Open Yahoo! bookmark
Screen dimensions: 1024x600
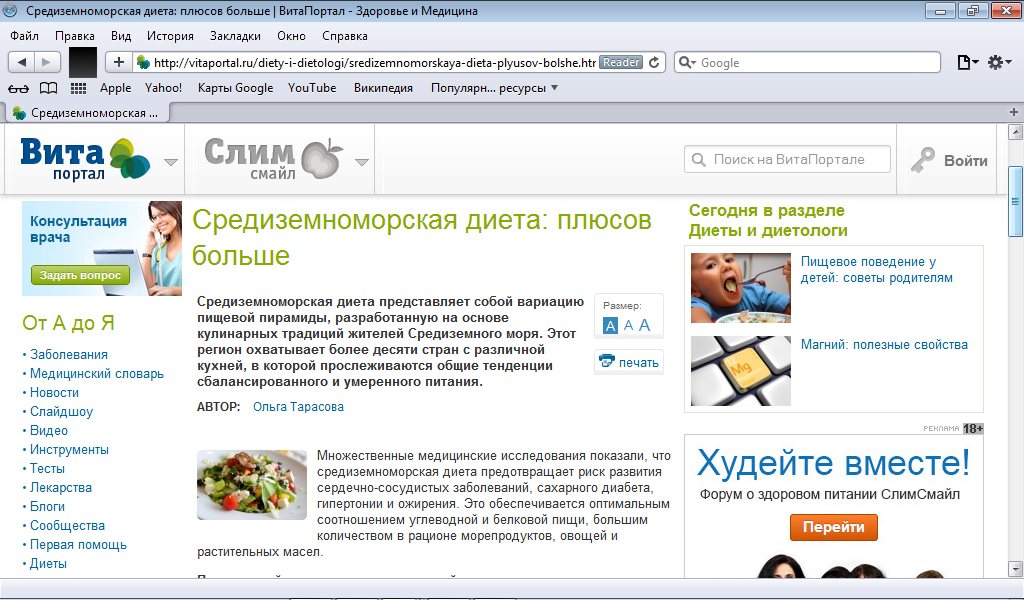click(163, 88)
